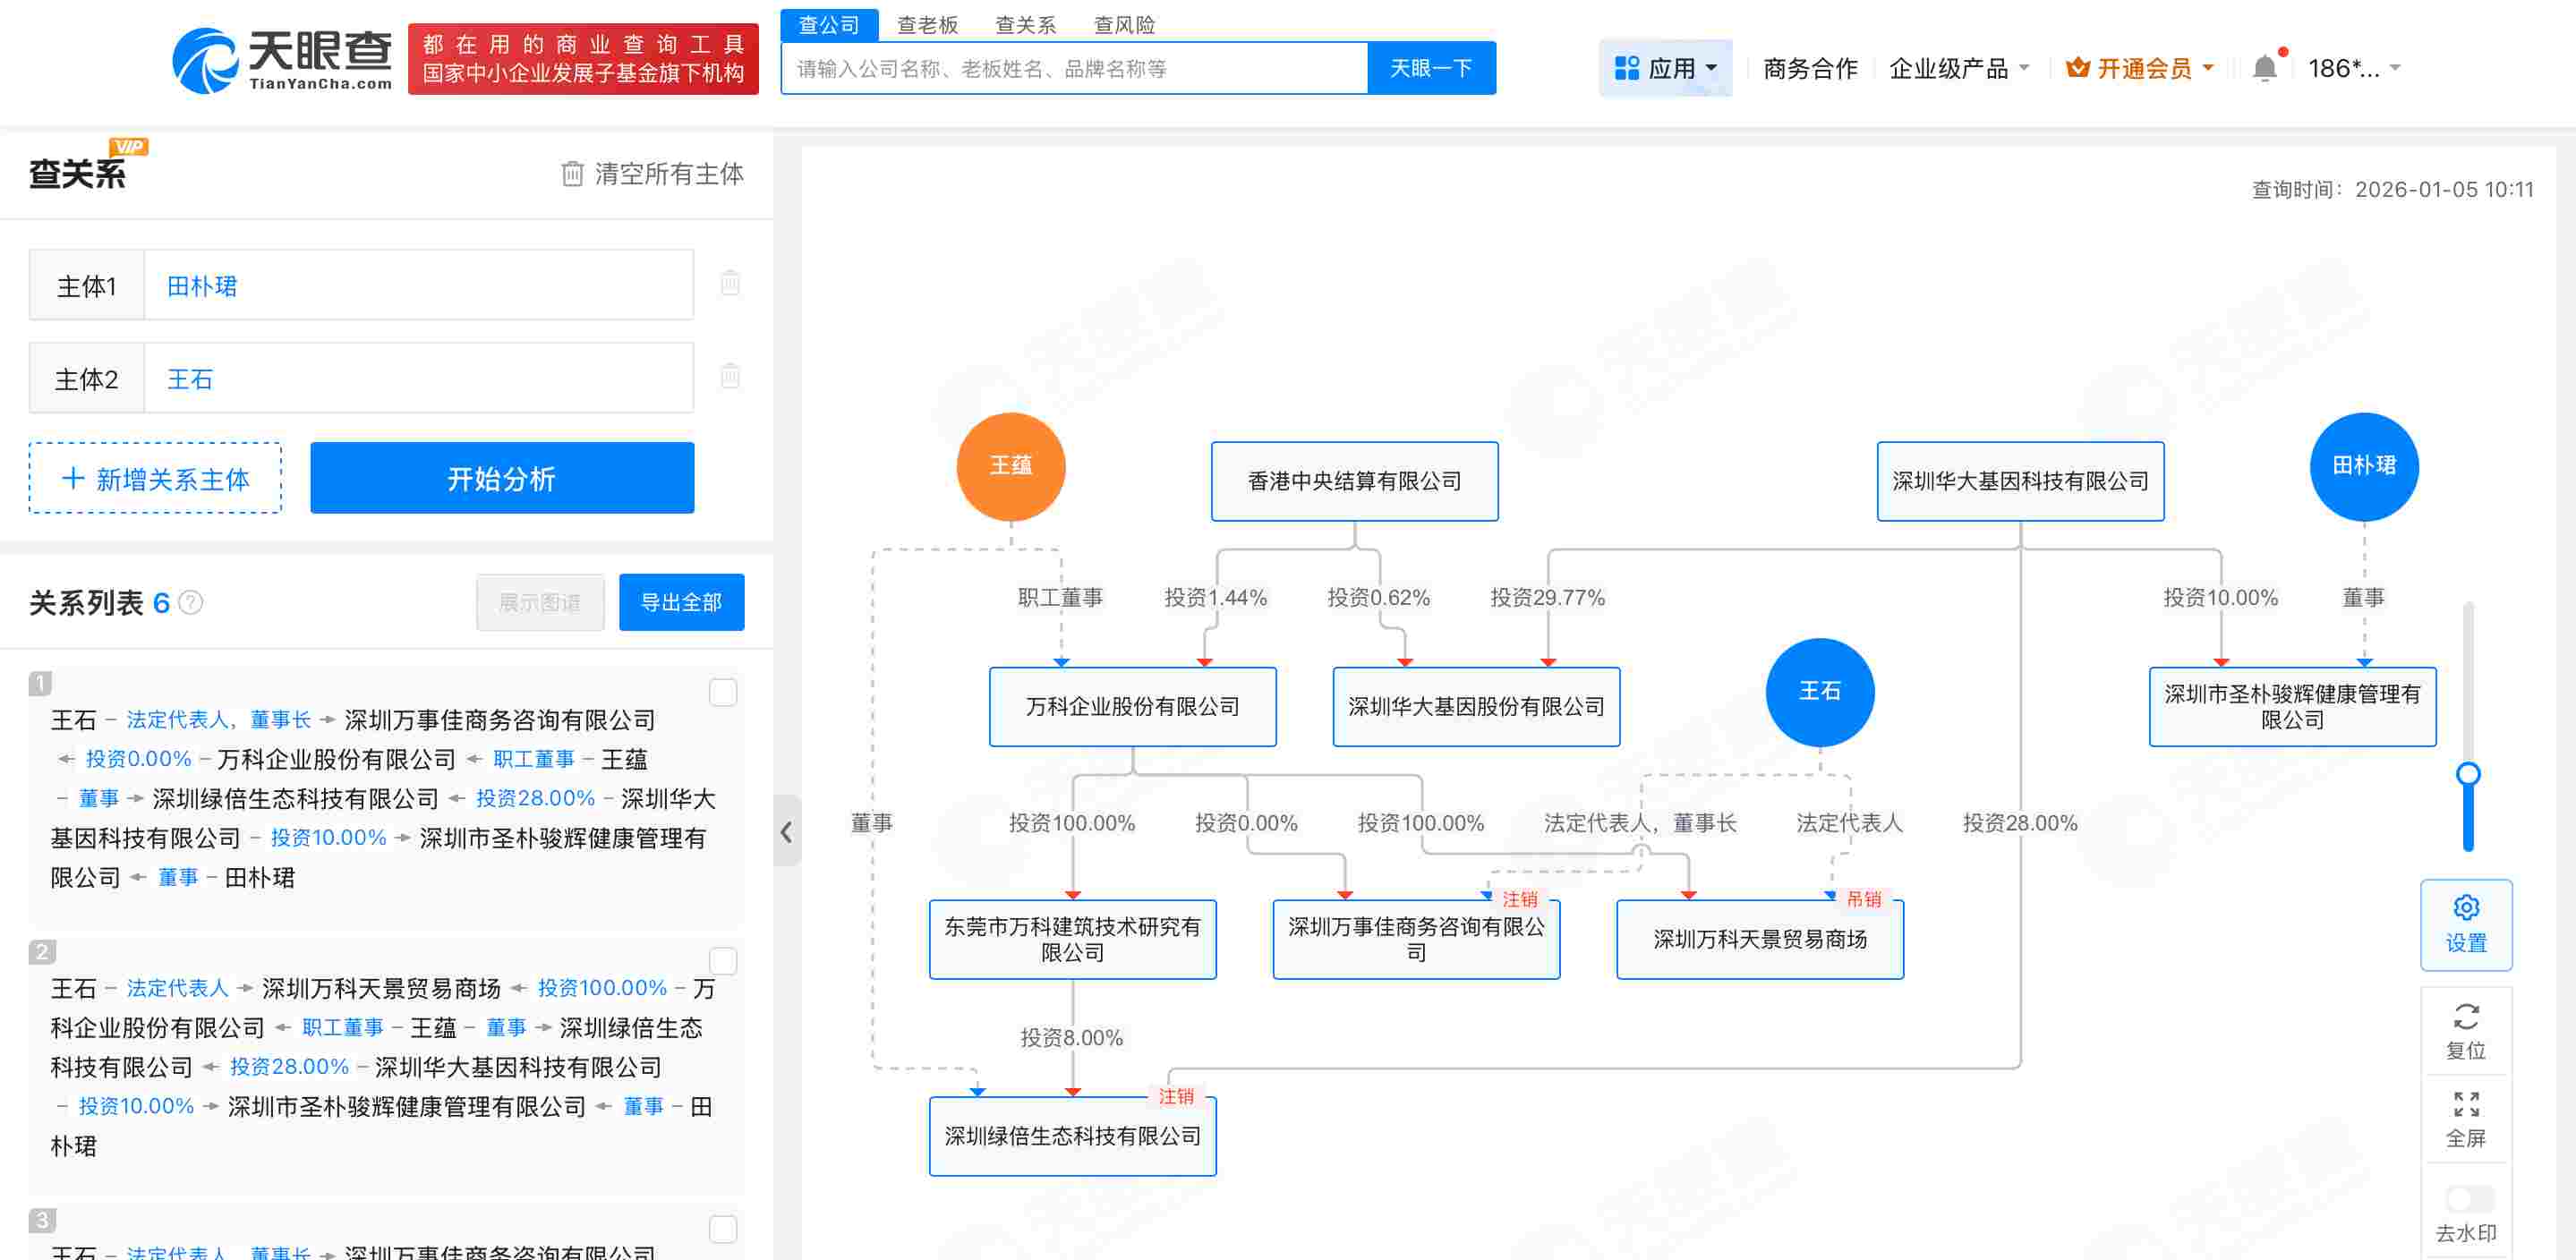
Task: Check the checkbox on relationship item 1
Action: tap(722, 692)
